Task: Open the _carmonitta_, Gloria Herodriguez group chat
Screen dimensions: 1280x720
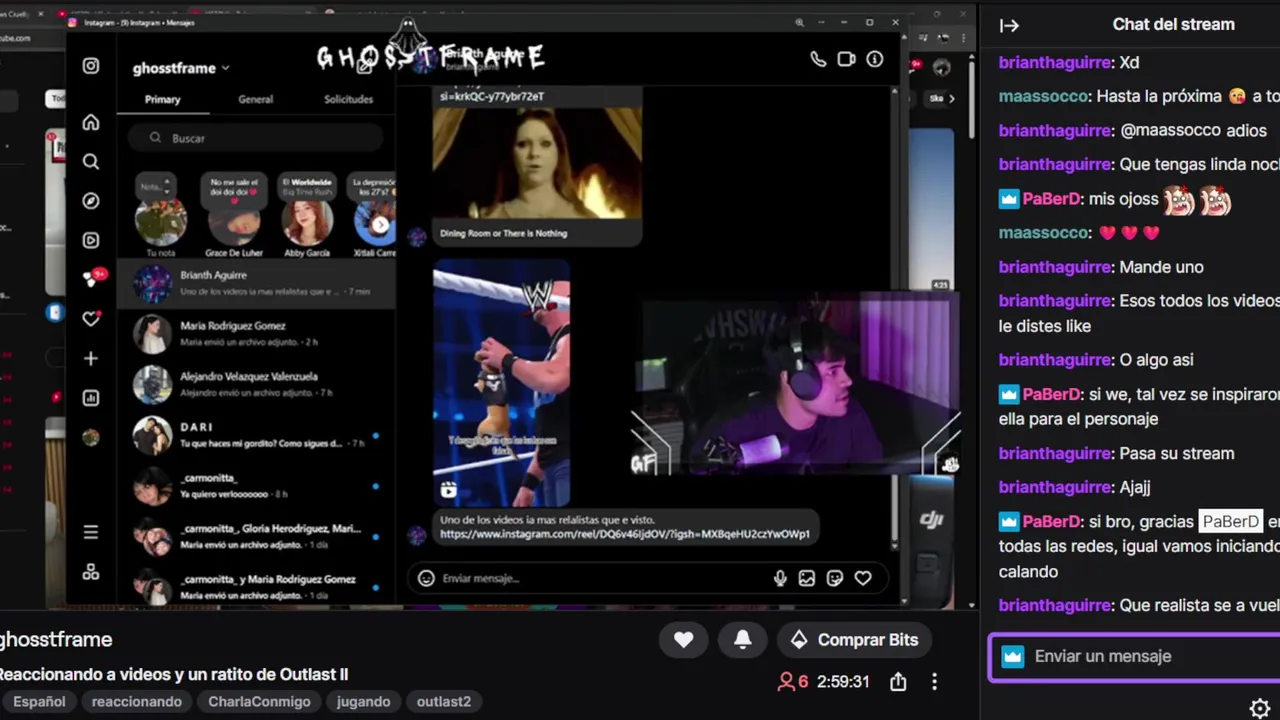Action: coord(256,537)
